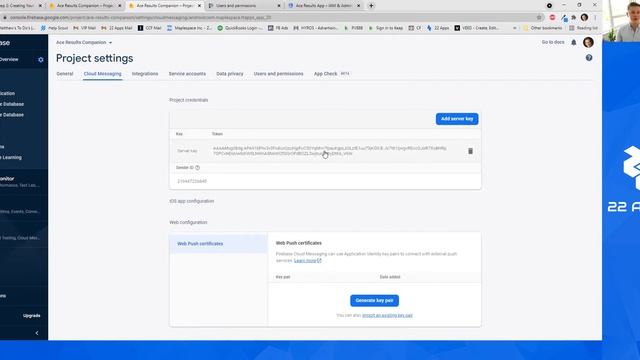Select the Sender ID number value
640x360 pixels.
tap(192, 181)
